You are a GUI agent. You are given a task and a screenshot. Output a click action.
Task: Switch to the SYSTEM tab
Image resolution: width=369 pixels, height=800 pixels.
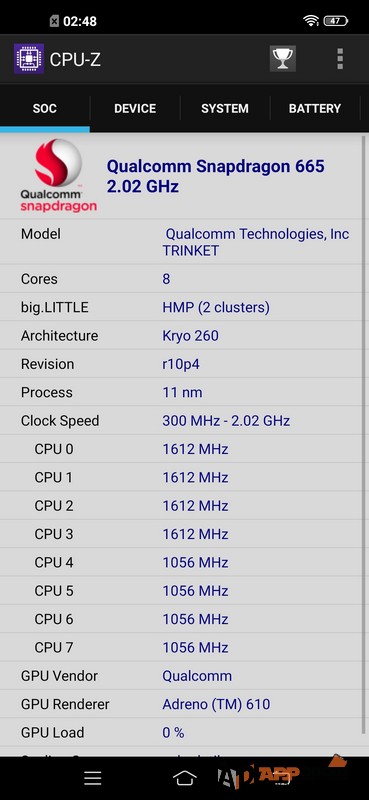click(225, 108)
